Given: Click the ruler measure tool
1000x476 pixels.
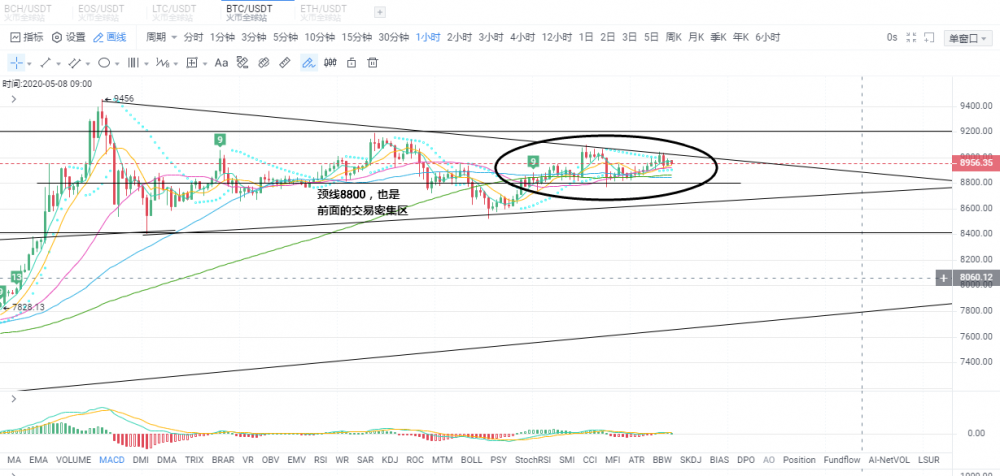Looking at the screenshot, I should [285, 62].
